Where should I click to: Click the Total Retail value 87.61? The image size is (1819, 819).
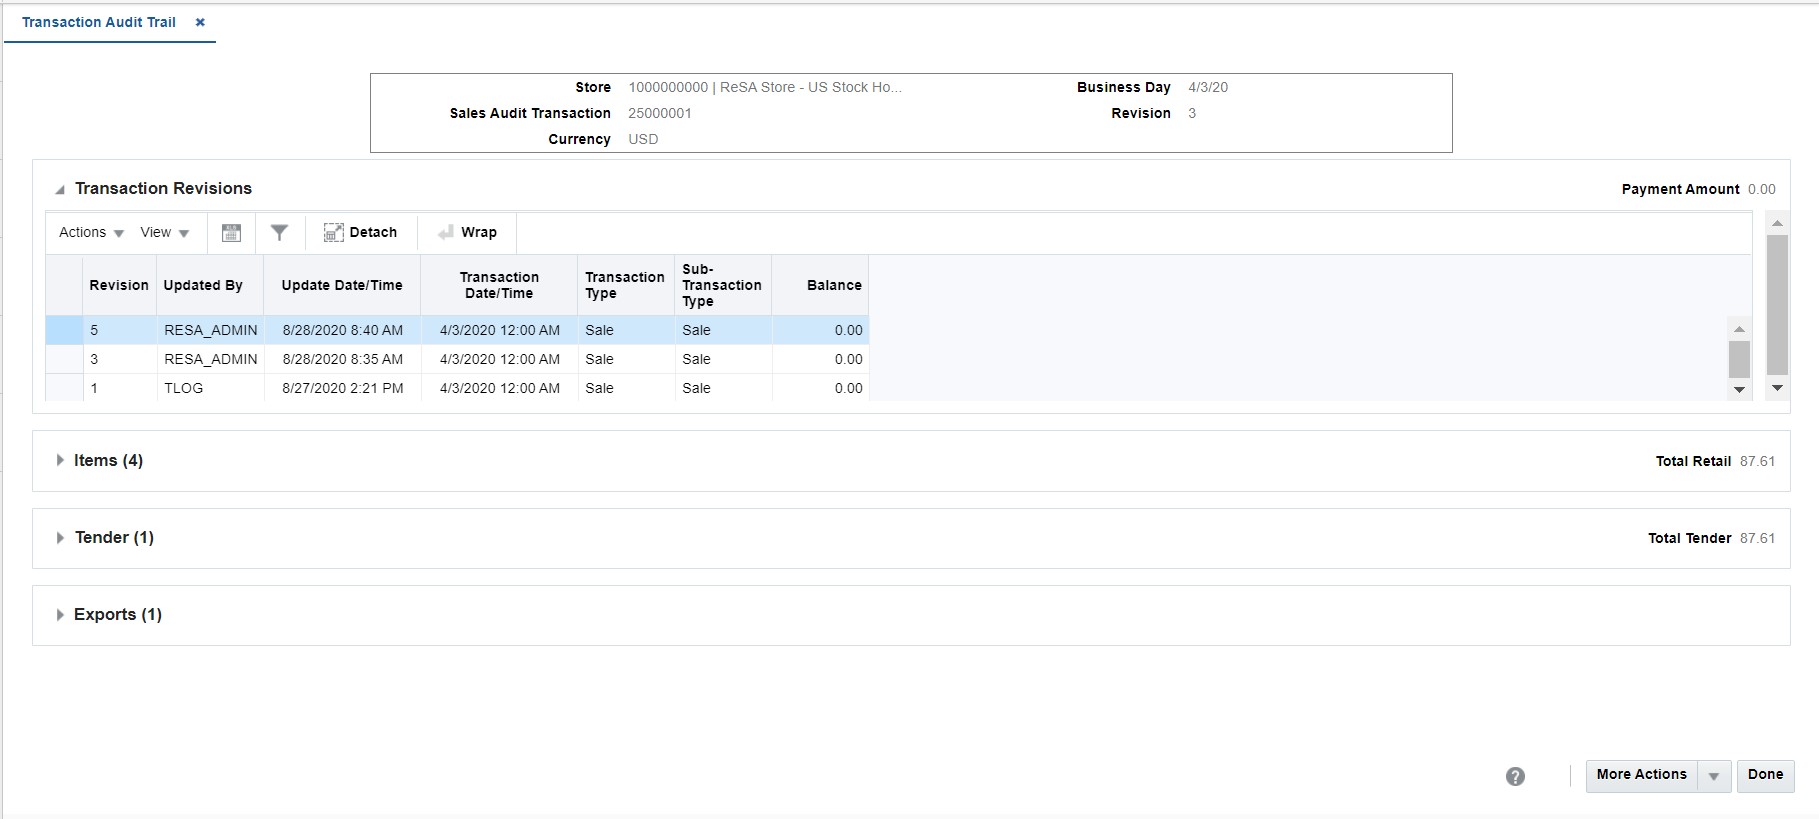(x=1757, y=461)
